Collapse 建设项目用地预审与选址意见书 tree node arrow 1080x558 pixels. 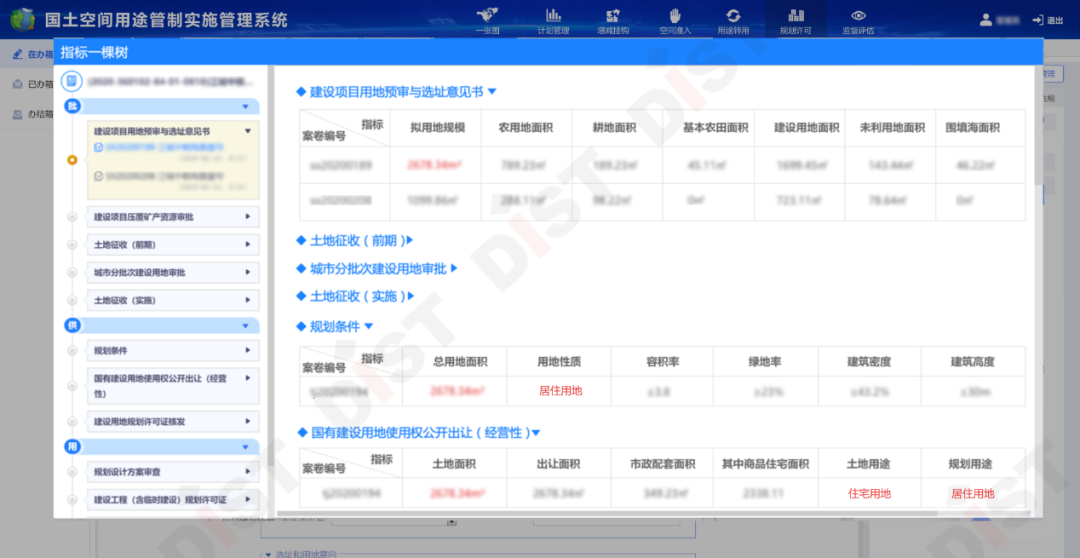coord(248,130)
